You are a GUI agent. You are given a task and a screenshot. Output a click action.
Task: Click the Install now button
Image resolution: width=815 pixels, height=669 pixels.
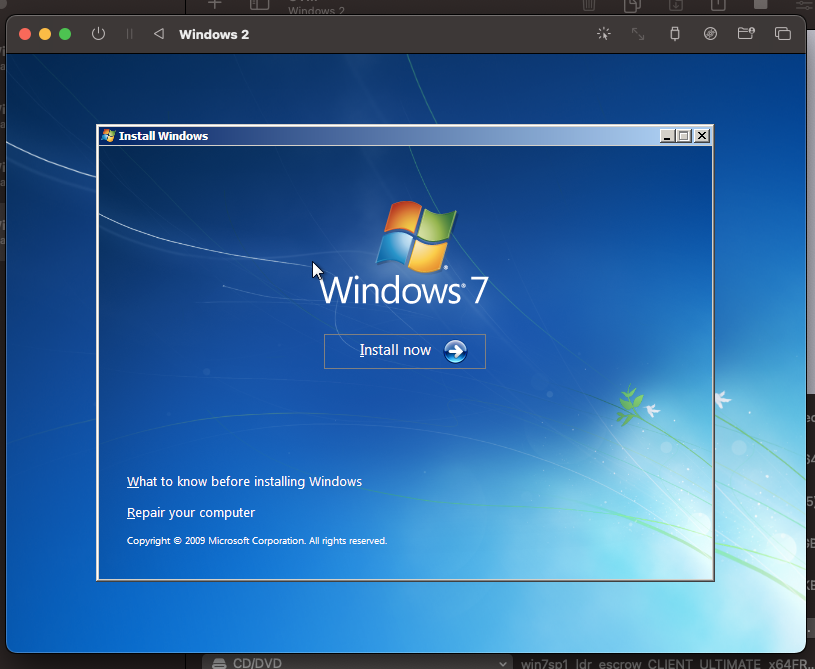point(404,351)
